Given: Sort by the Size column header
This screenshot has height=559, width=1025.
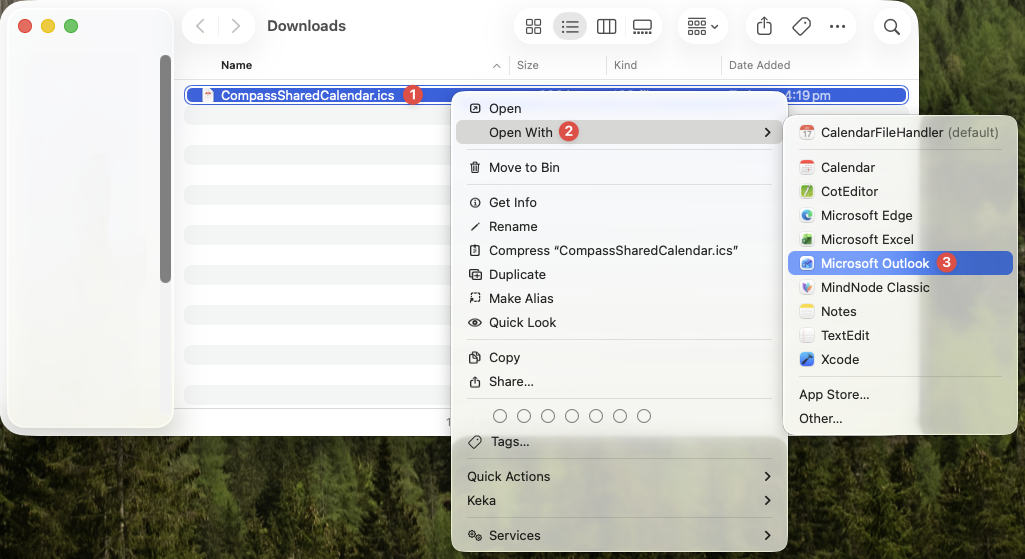Looking at the screenshot, I should 528,65.
